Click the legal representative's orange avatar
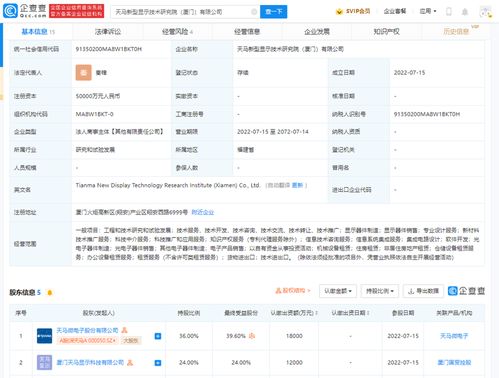 point(84,73)
